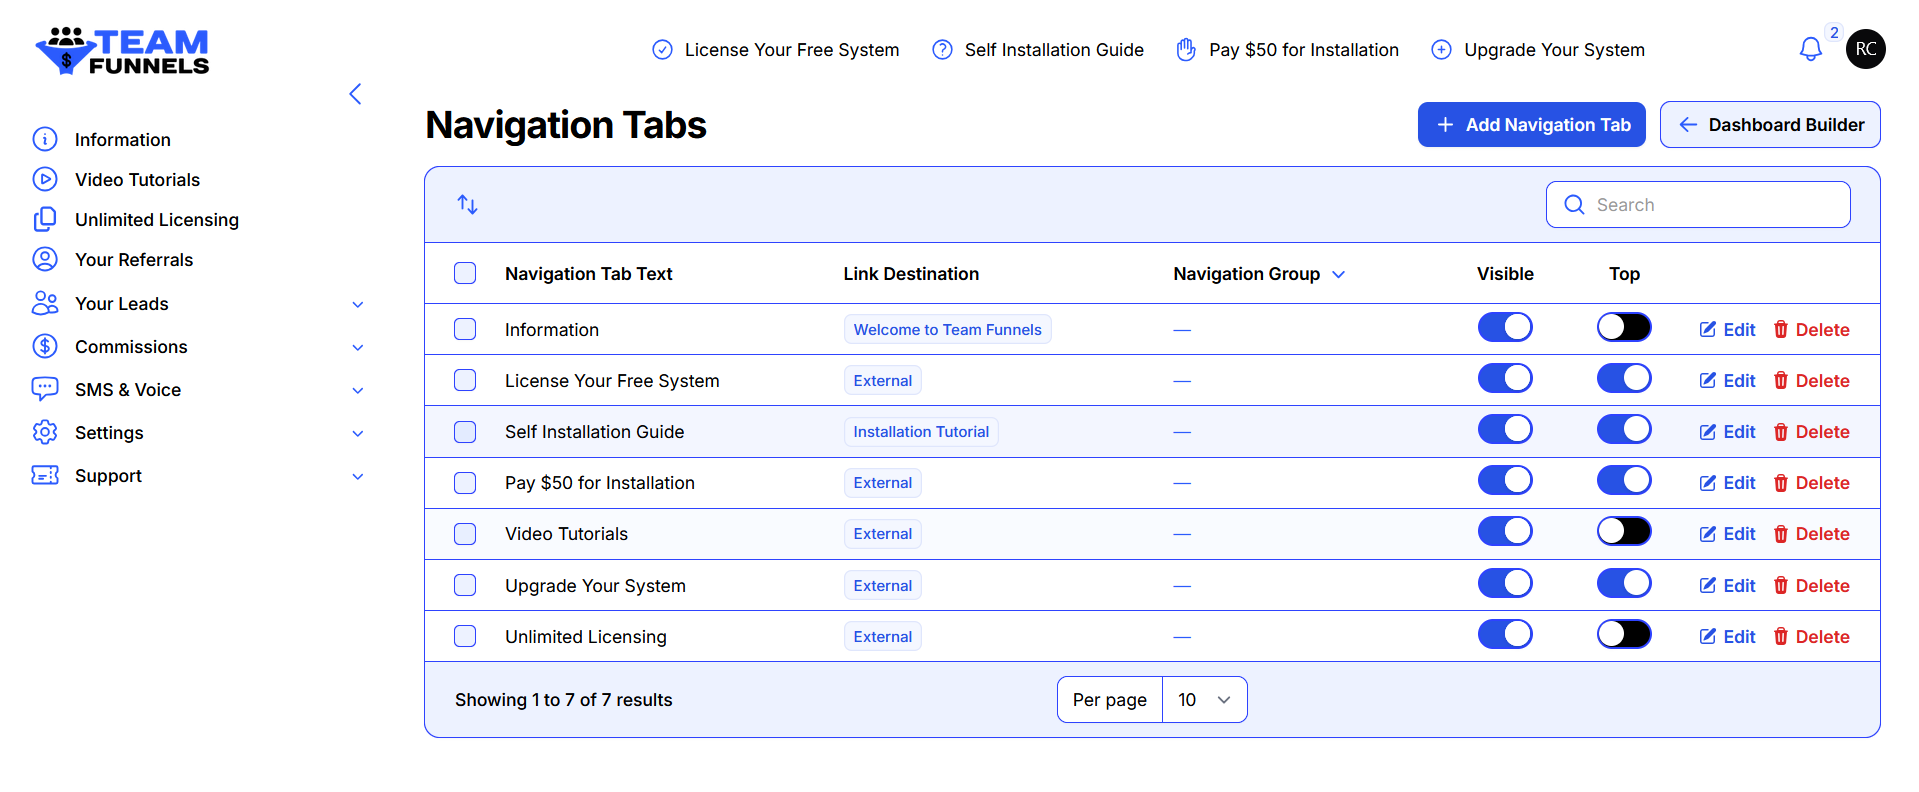Click trash icon to delete Video Tutorials row
The width and height of the screenshot is (1919, 792).
(x=1780, y=534)
